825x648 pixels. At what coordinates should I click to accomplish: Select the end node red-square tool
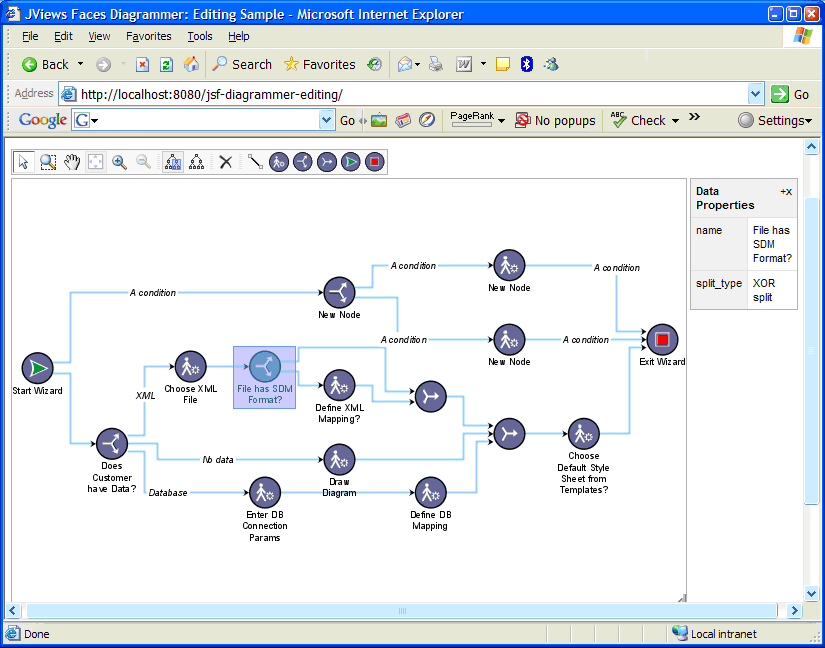[374, 162]
